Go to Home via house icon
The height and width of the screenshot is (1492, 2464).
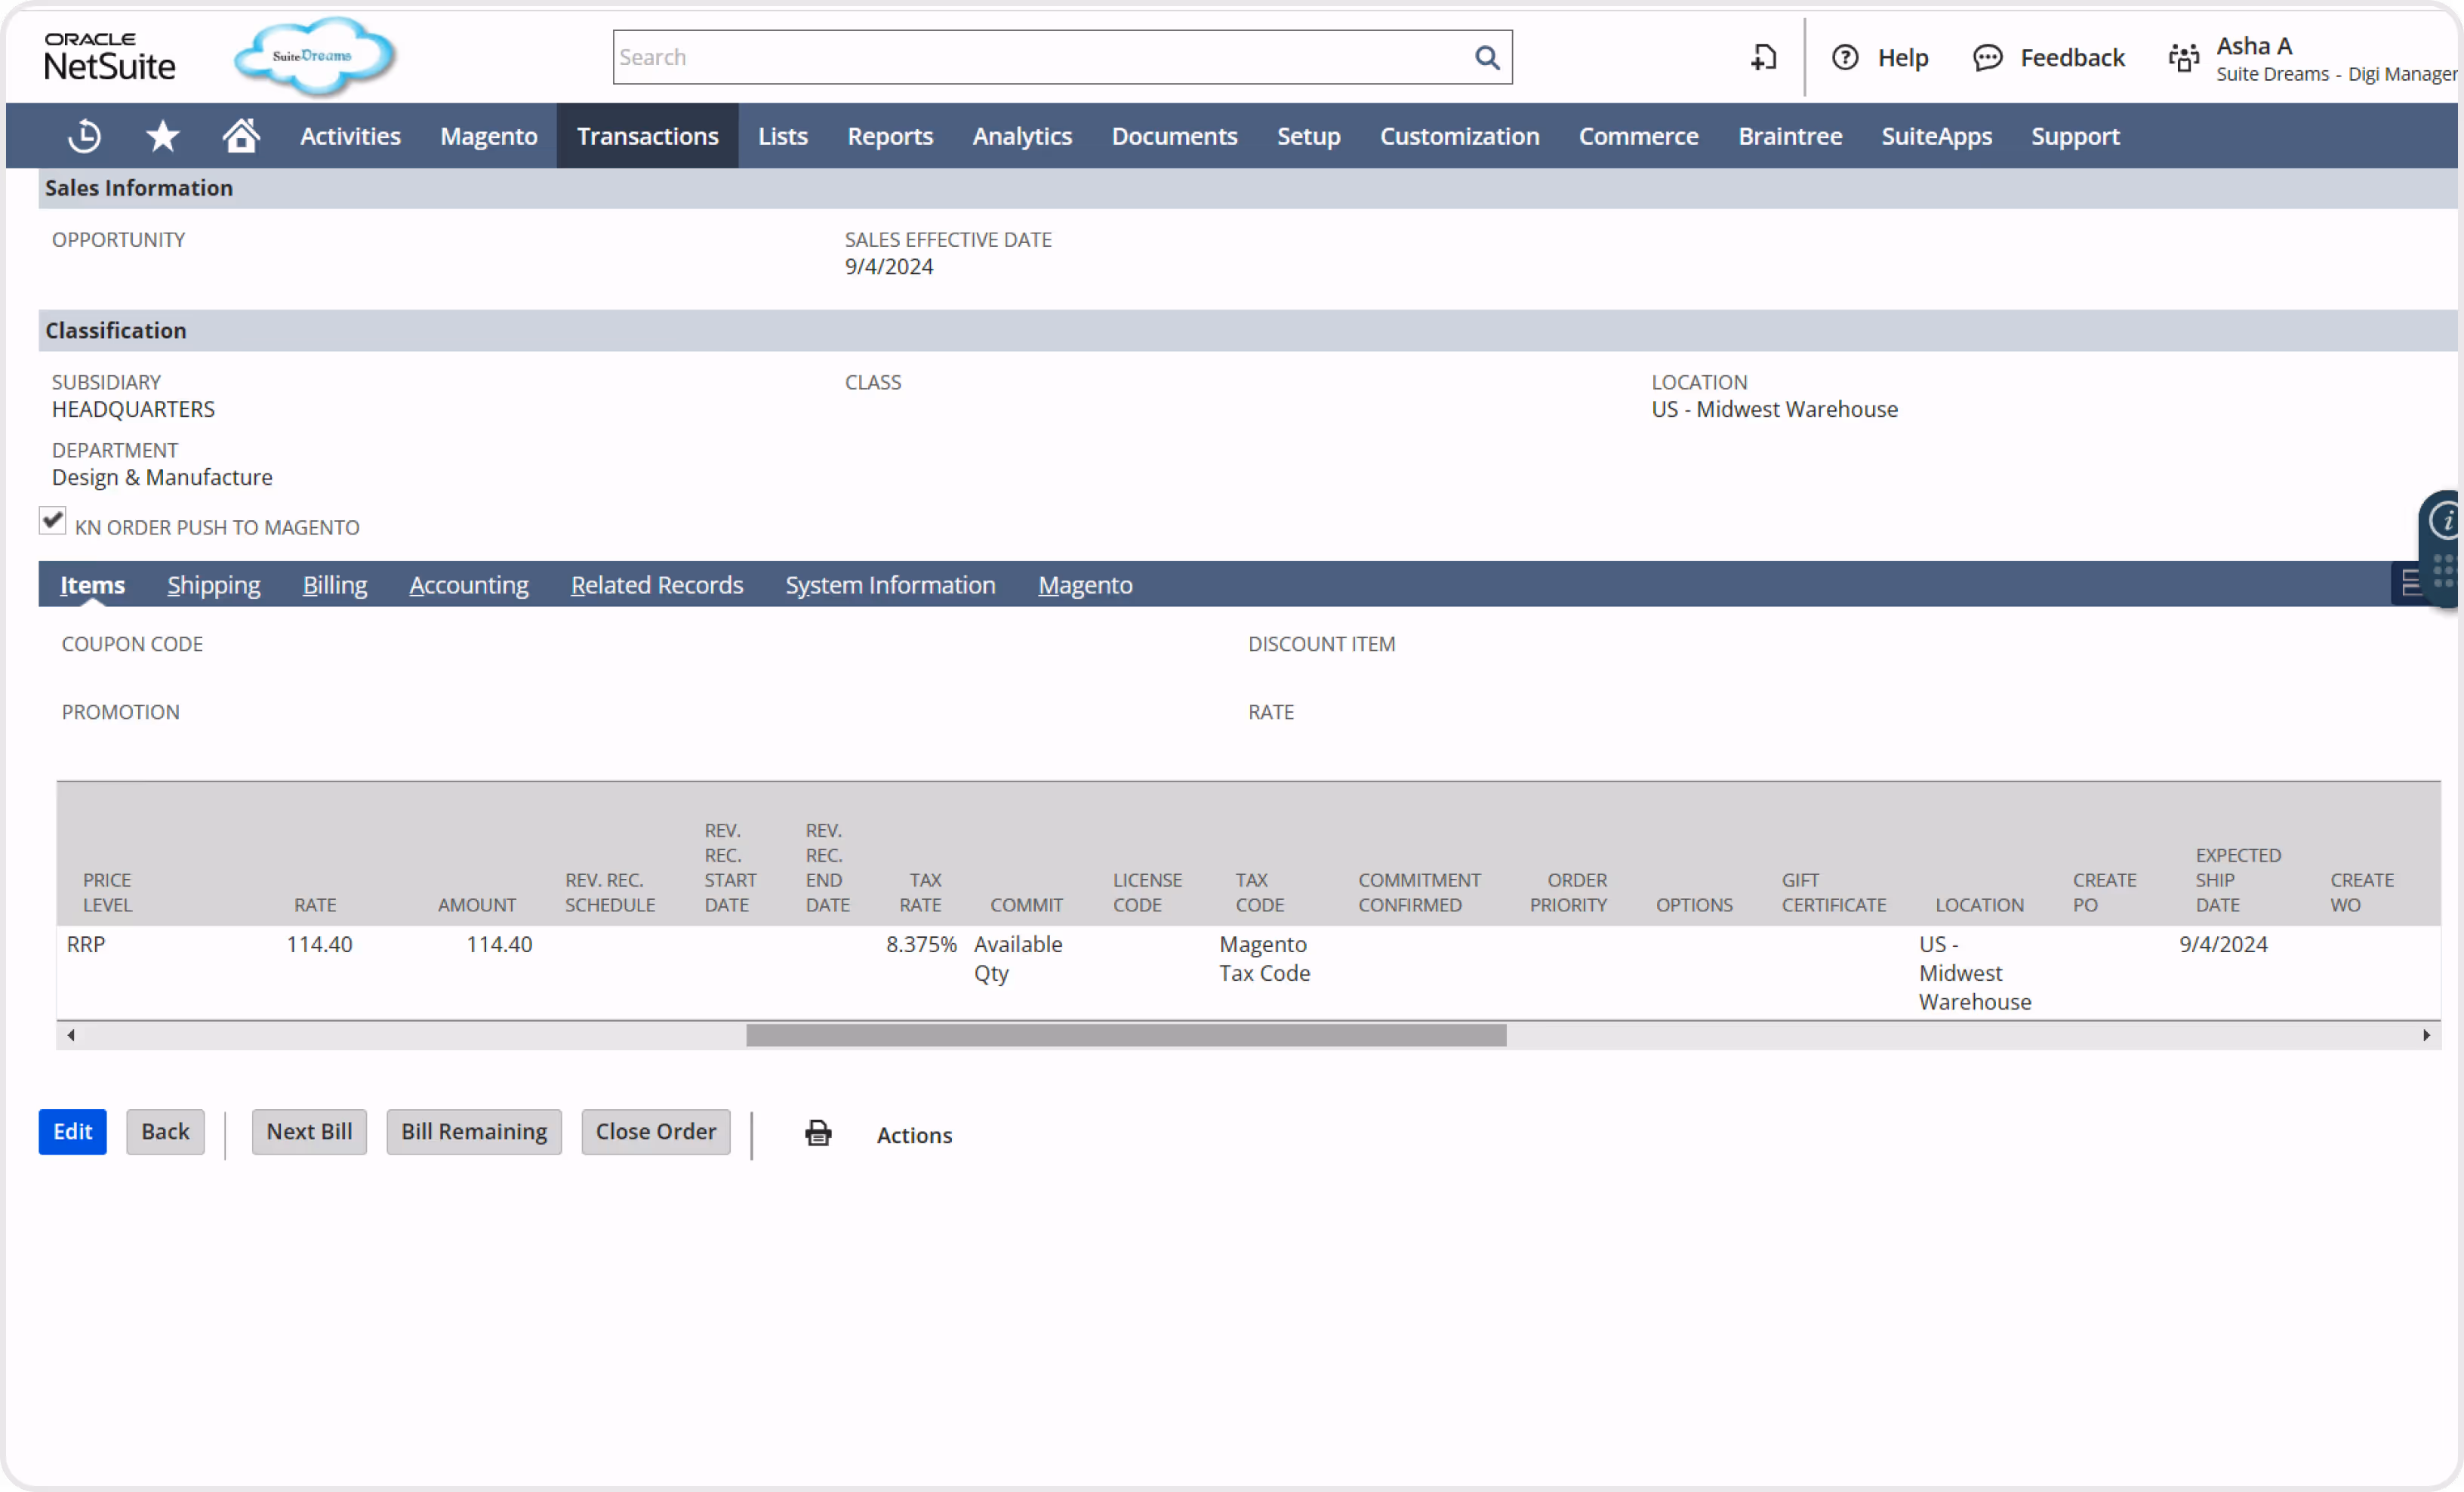[240, 136]
